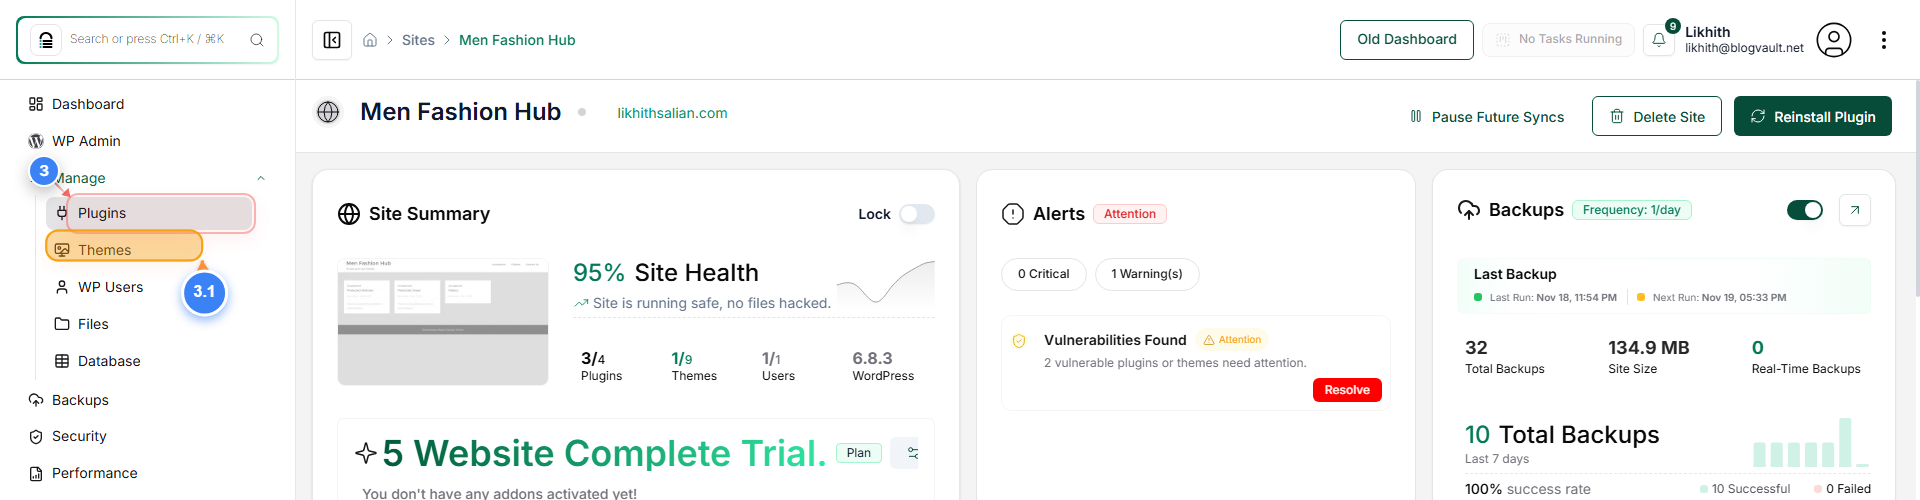1920x500 pixels.
Task: Open backups detail arrow icon
Action: click(x=1855, y=210)
